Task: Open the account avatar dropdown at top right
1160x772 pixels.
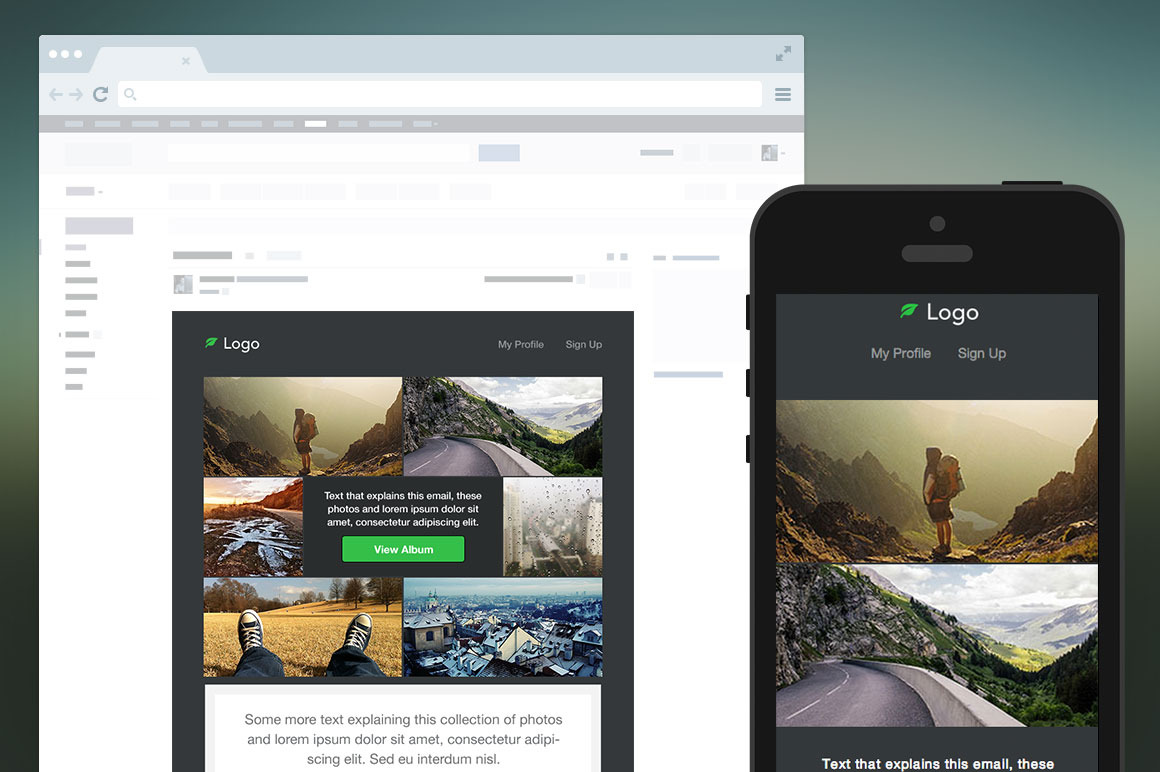Action: [x=772, y=153]
